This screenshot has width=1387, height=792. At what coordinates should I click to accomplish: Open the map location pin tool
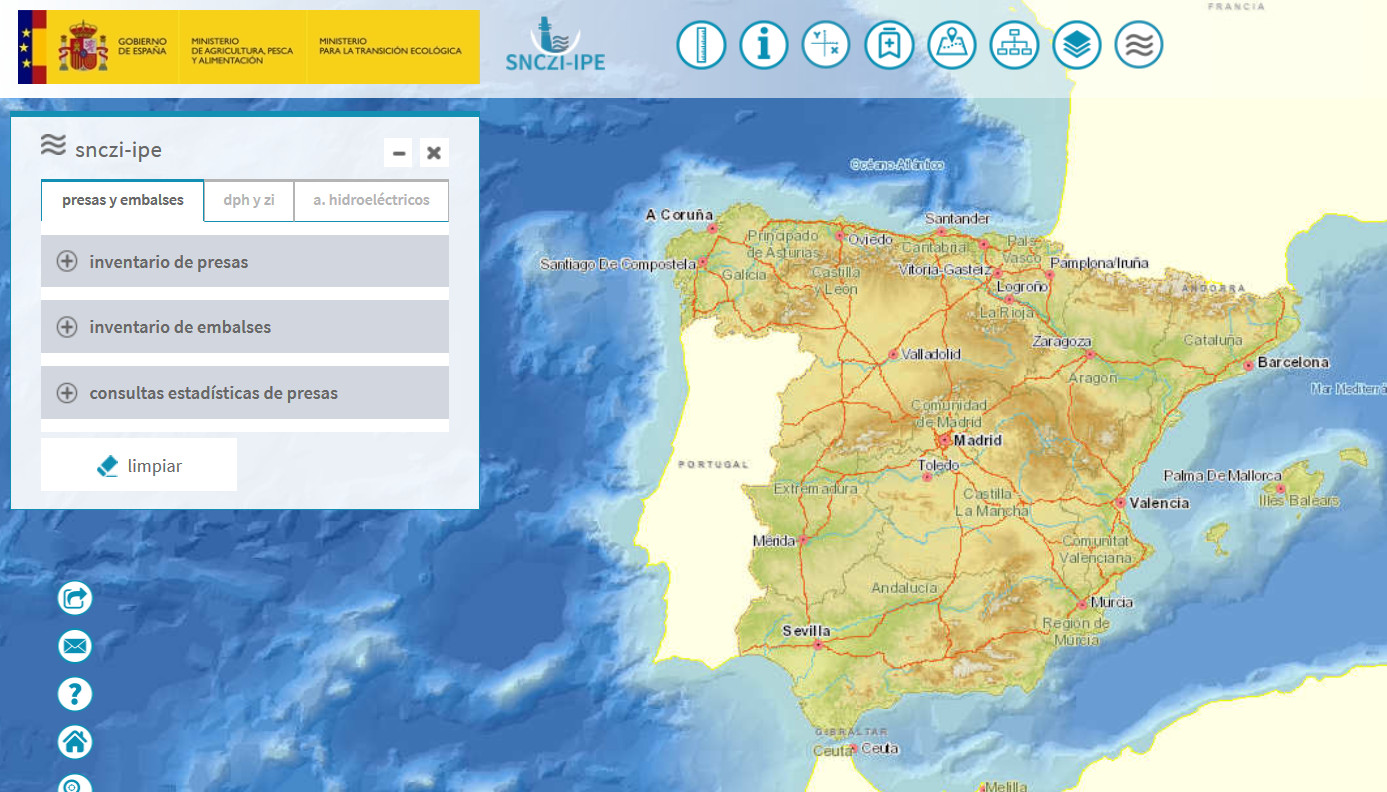pyautogui.click(x=952, y=45)
